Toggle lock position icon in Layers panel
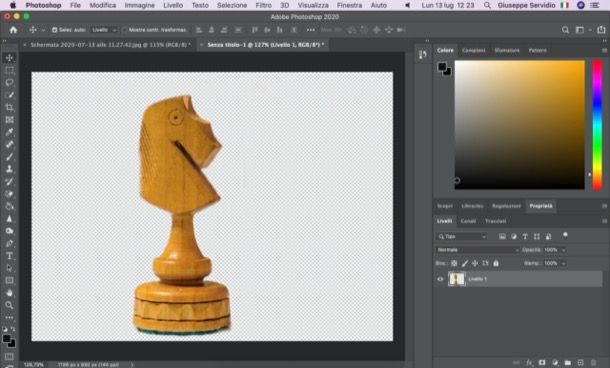The image size is (610, 368). click(475, 263)
